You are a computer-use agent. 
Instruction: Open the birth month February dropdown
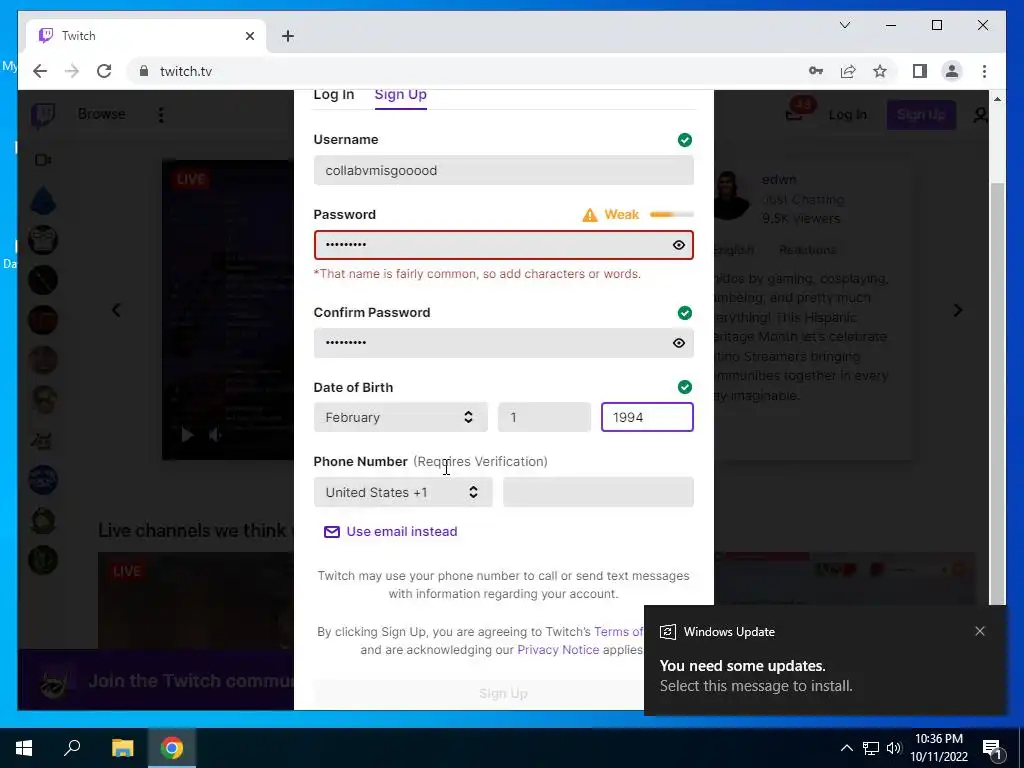400,417
